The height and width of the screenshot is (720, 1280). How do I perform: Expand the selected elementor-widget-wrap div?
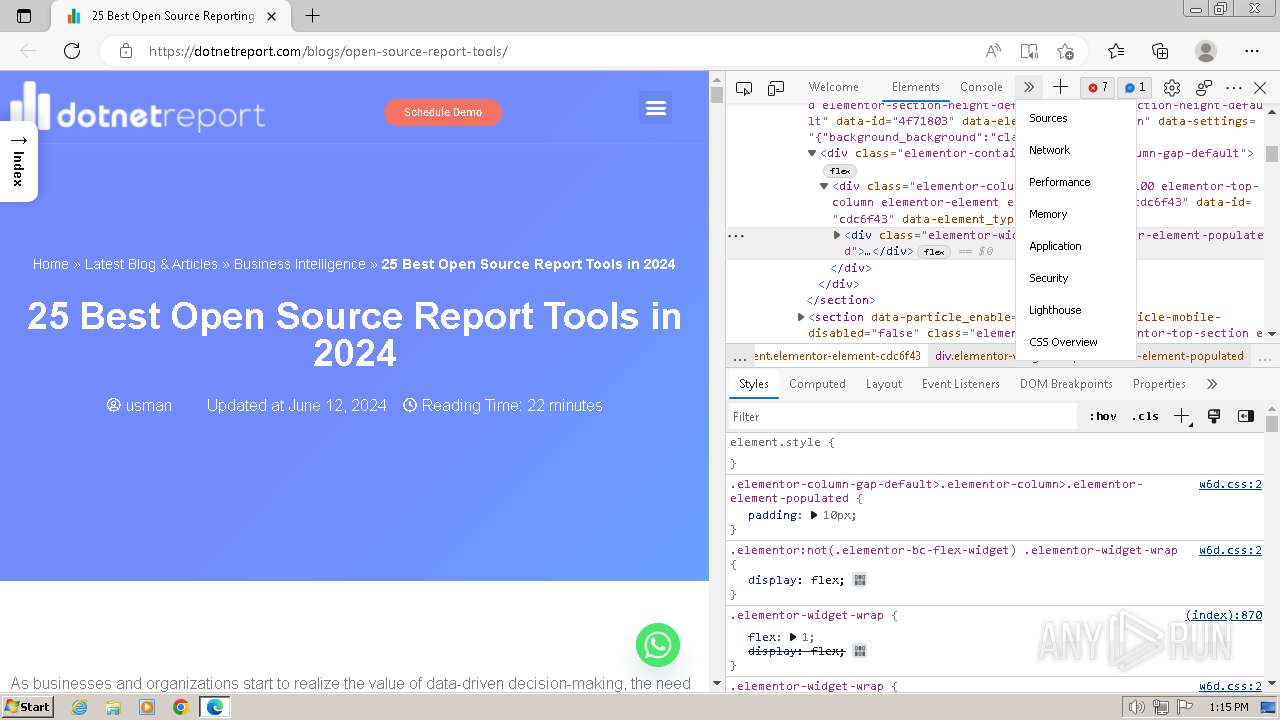[x=837, y=235]
